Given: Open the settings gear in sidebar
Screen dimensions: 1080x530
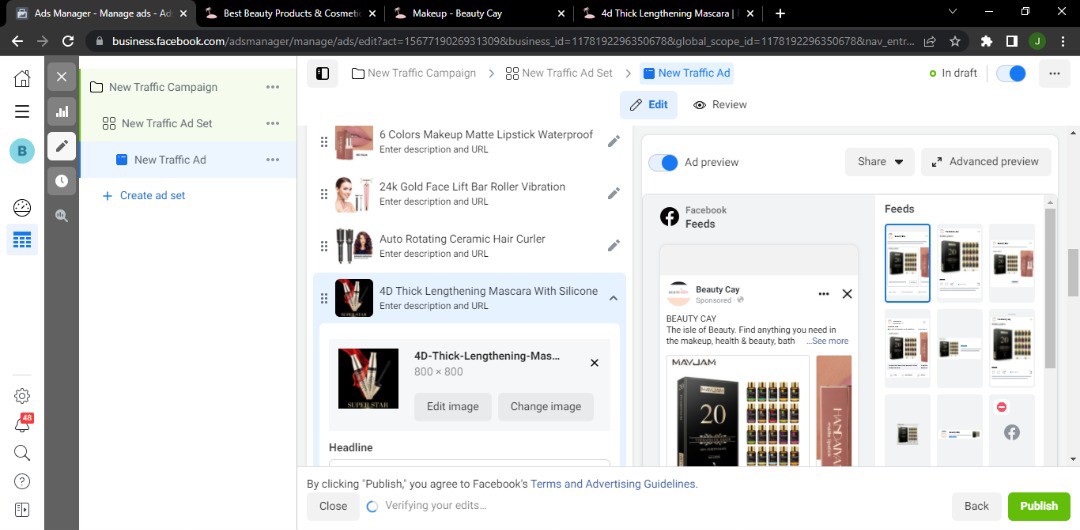Looking at the screenshot, I should point(22,396).
